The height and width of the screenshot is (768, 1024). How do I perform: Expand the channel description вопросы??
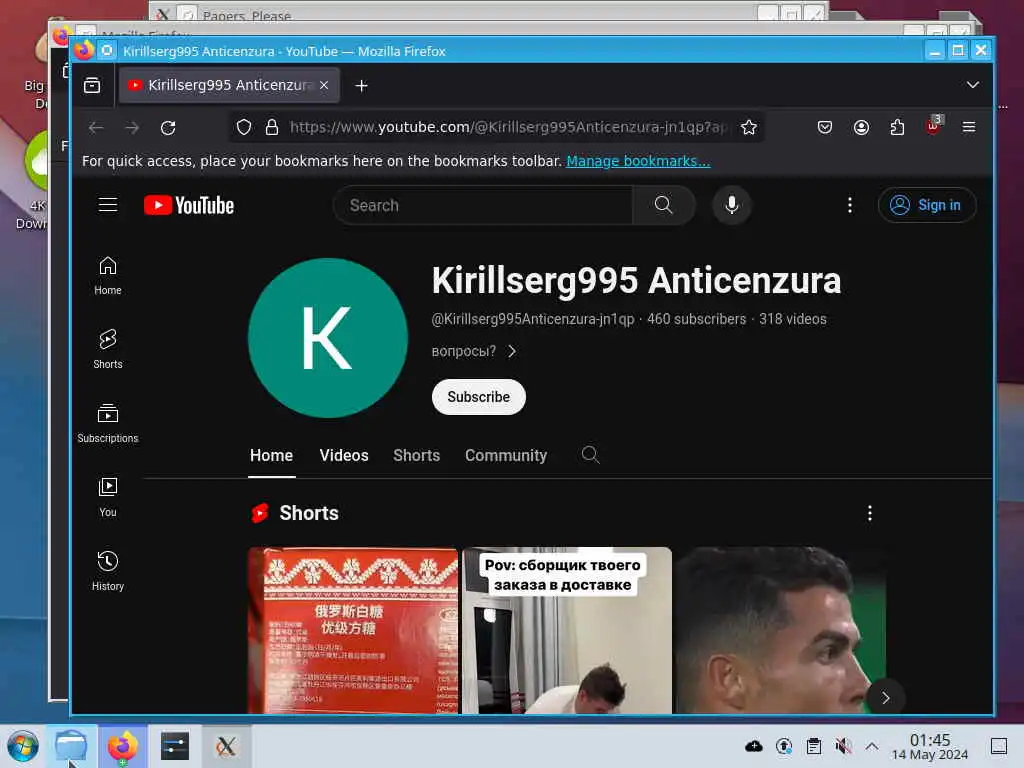pos(474,351)
